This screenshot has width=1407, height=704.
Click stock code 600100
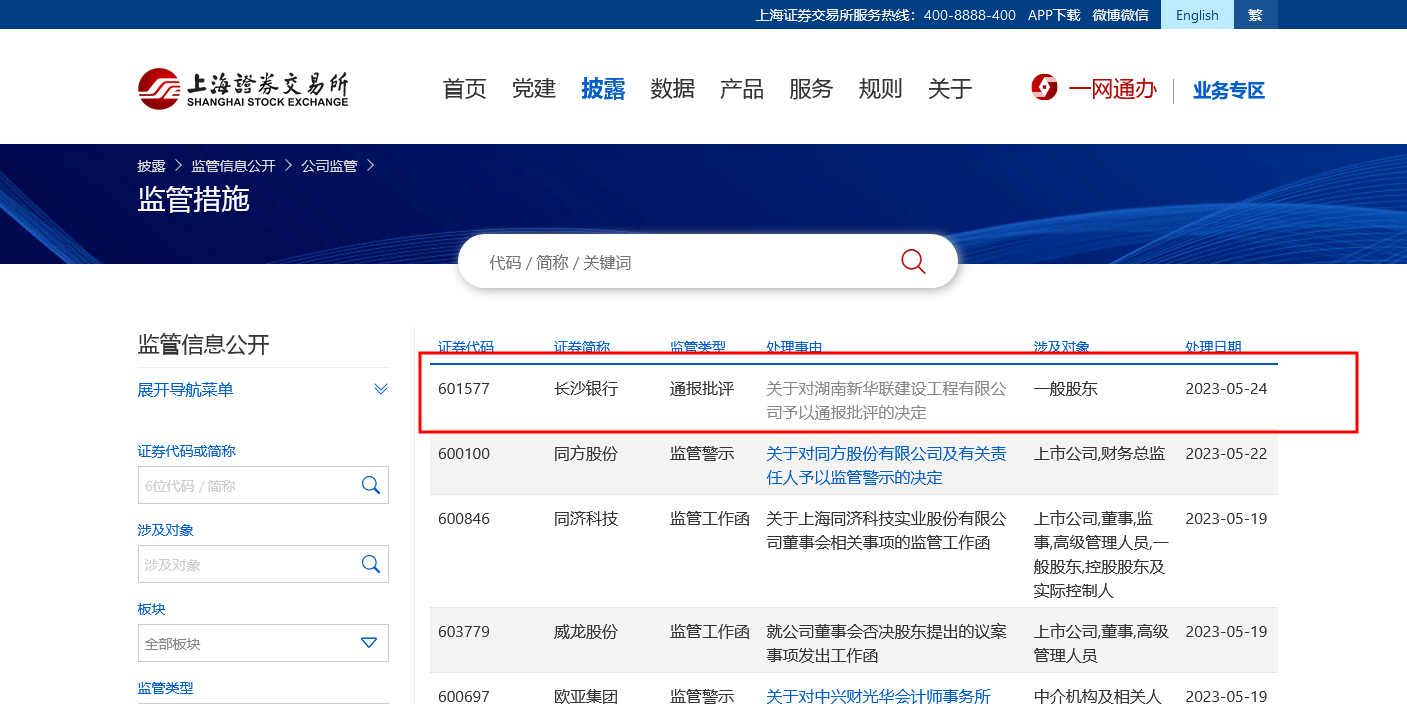[x=464, y=454]
